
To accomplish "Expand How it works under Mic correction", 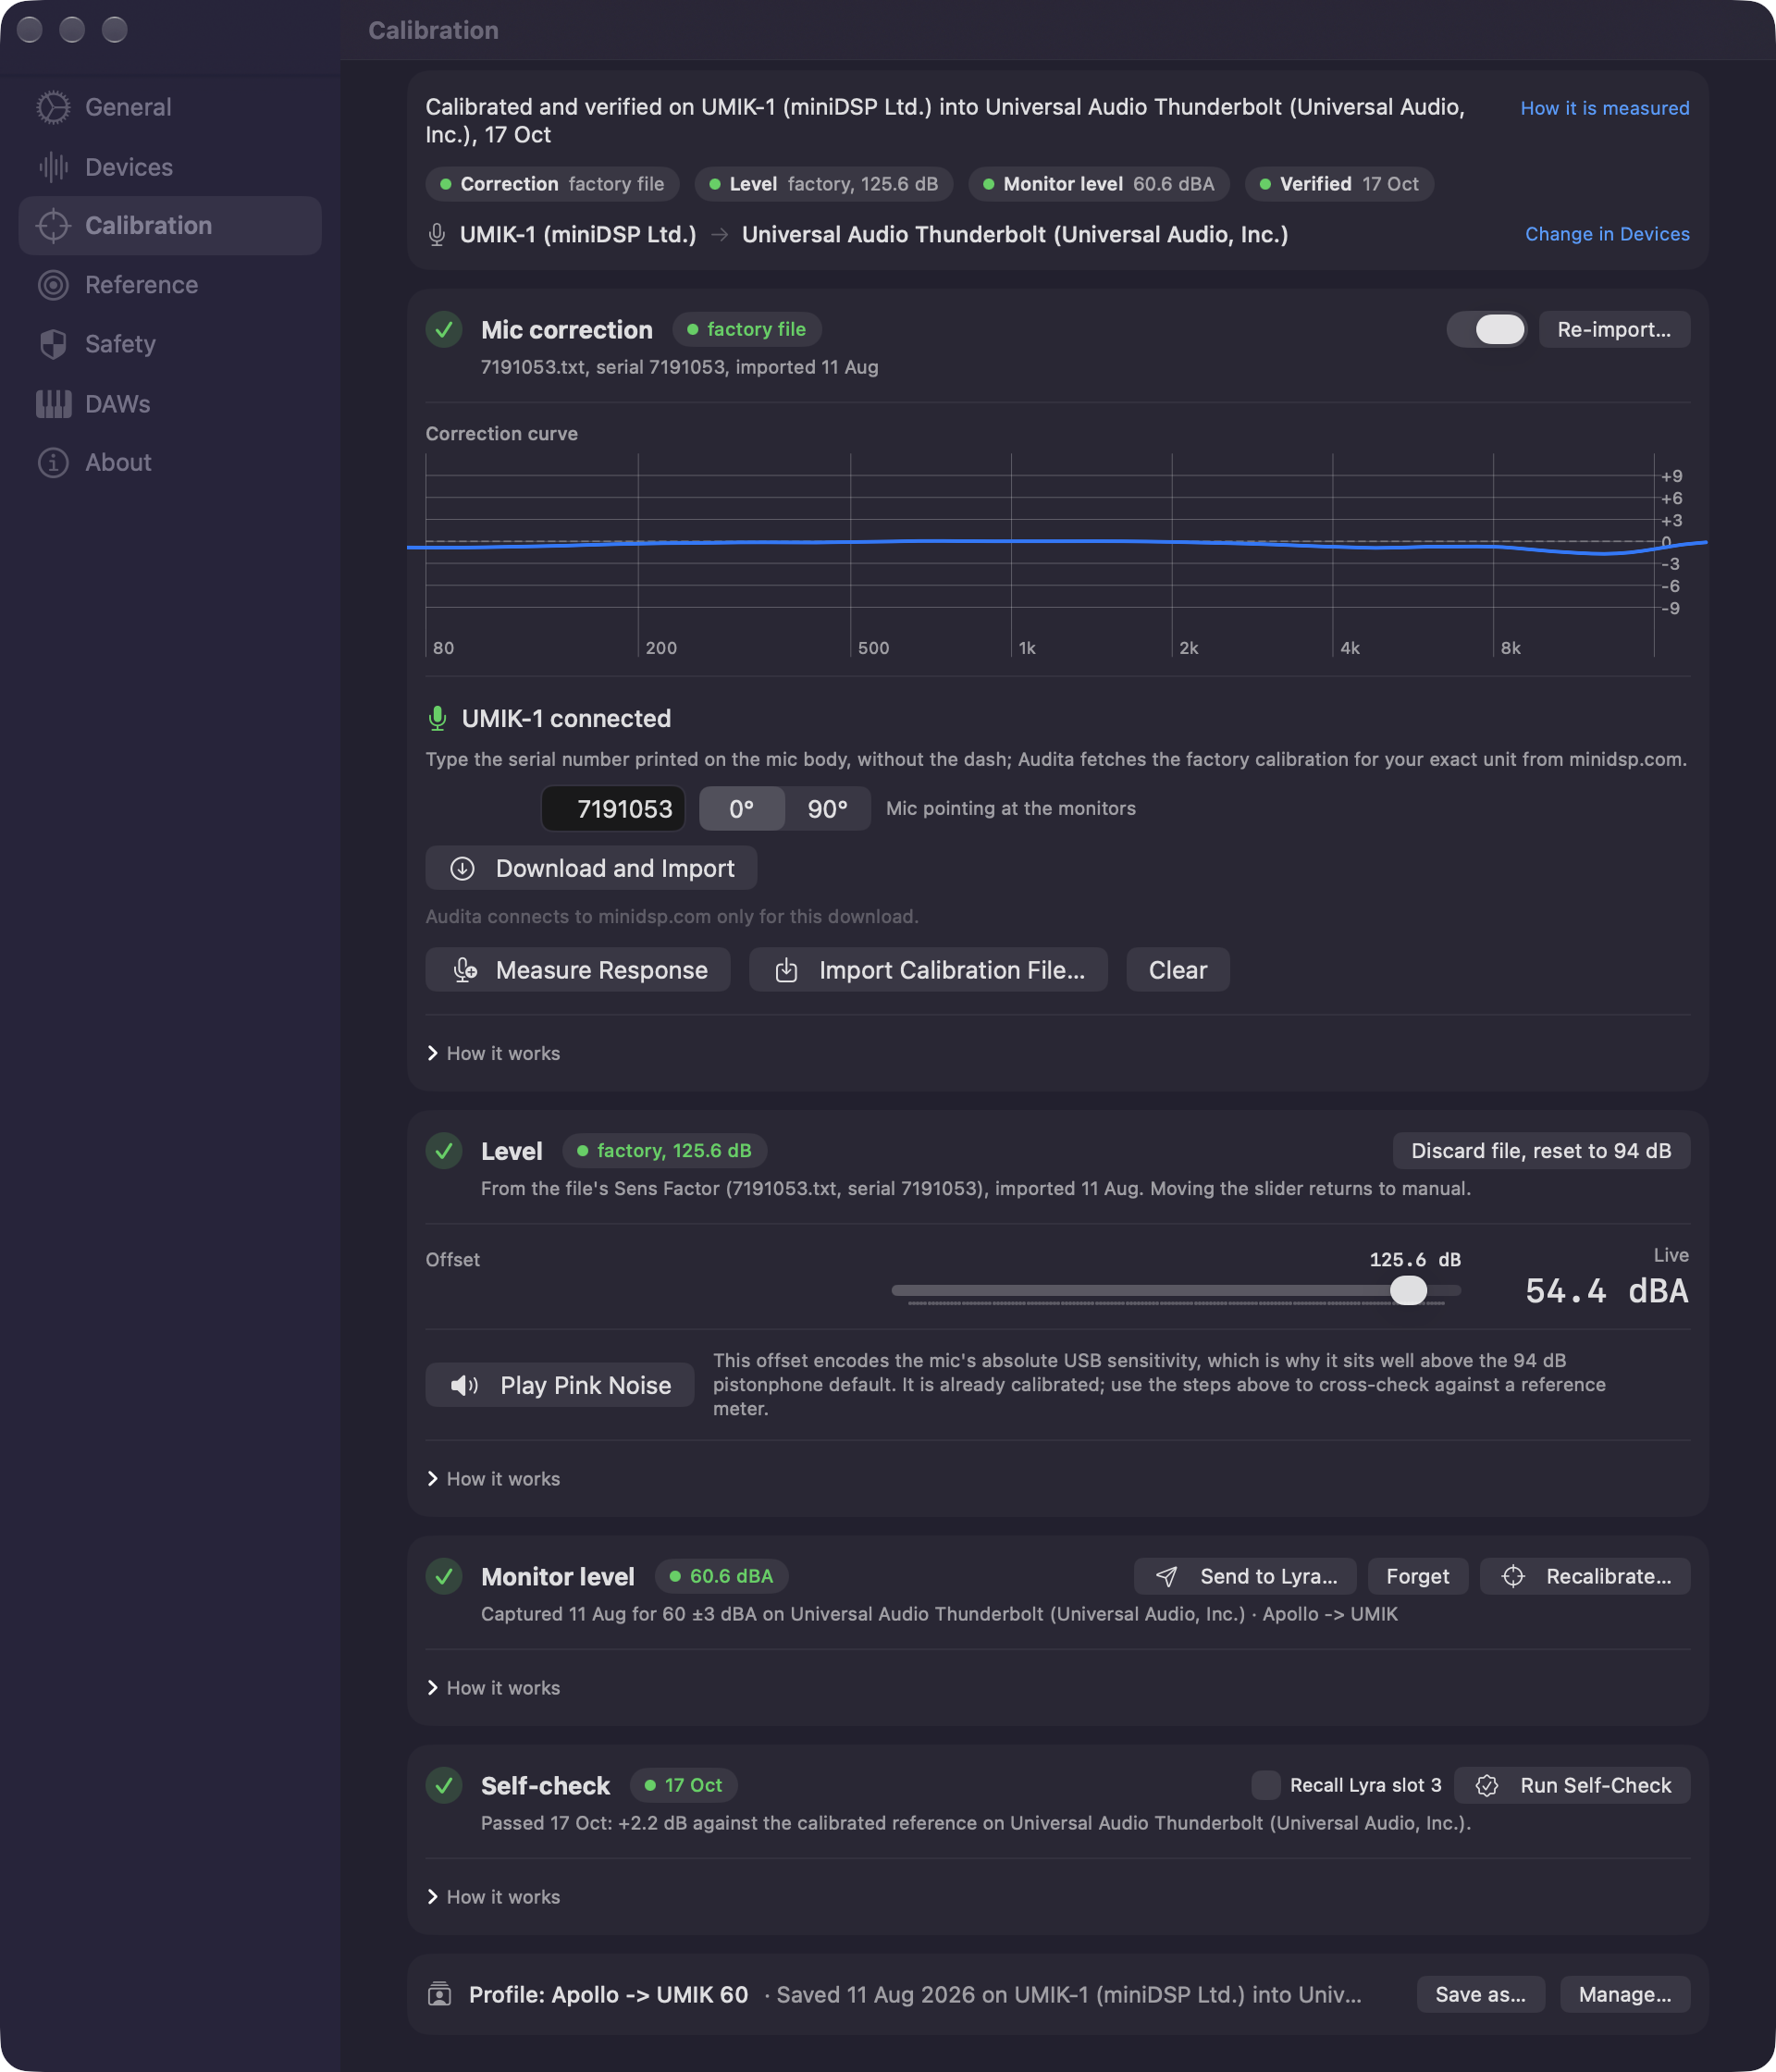I will (494, 1053).
